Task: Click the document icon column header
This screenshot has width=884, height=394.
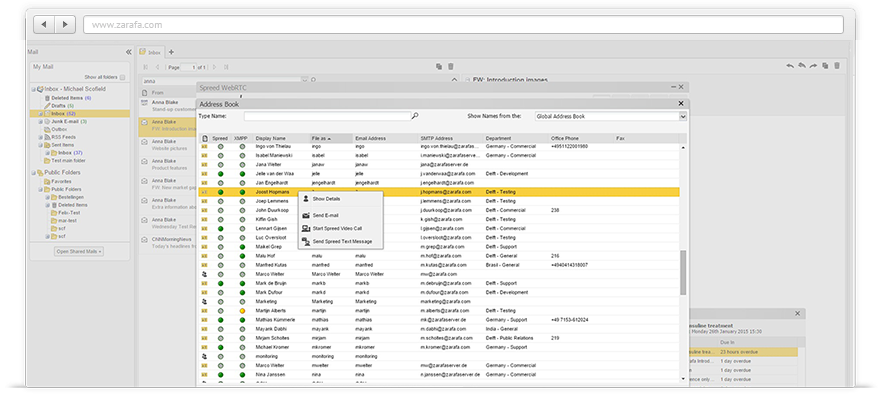Action: click(205, 138)
